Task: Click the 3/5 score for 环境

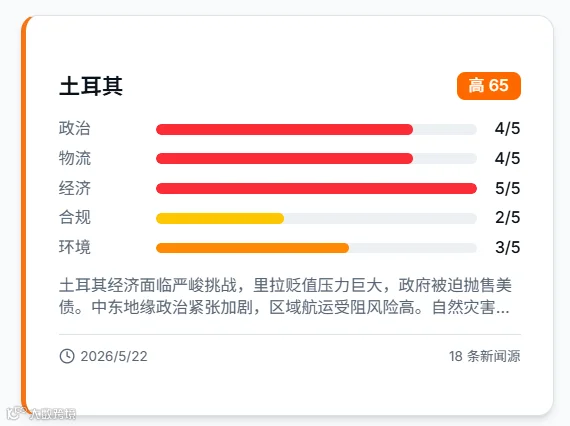Action: click(x=507, y=248)
